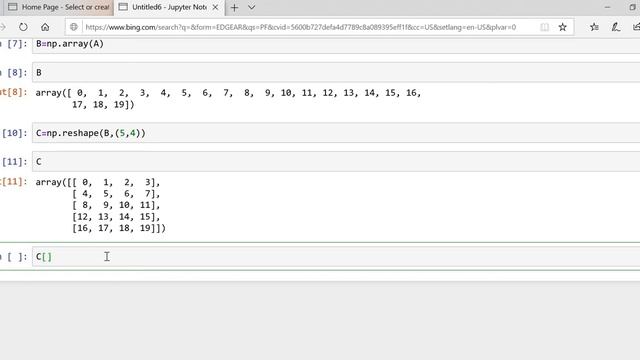Click the [7] cell prompt label
The image size is (640, 360).
click(x=14, y=44)
